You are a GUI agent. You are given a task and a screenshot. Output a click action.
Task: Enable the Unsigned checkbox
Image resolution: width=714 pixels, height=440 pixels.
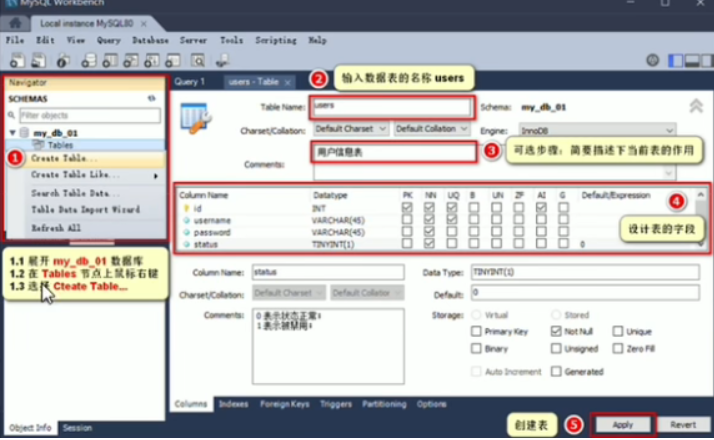[556, 348]
